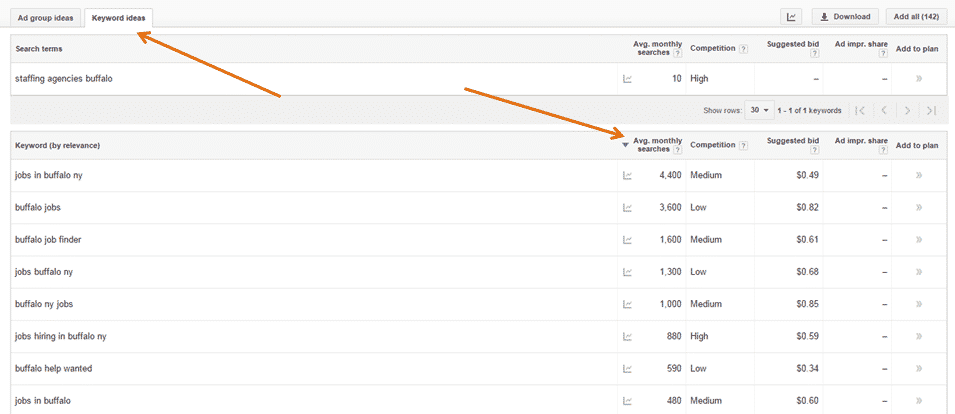Click High competition for jobs hiring in buffalo ny
The image size is (955, 414).
click(699, 336)
